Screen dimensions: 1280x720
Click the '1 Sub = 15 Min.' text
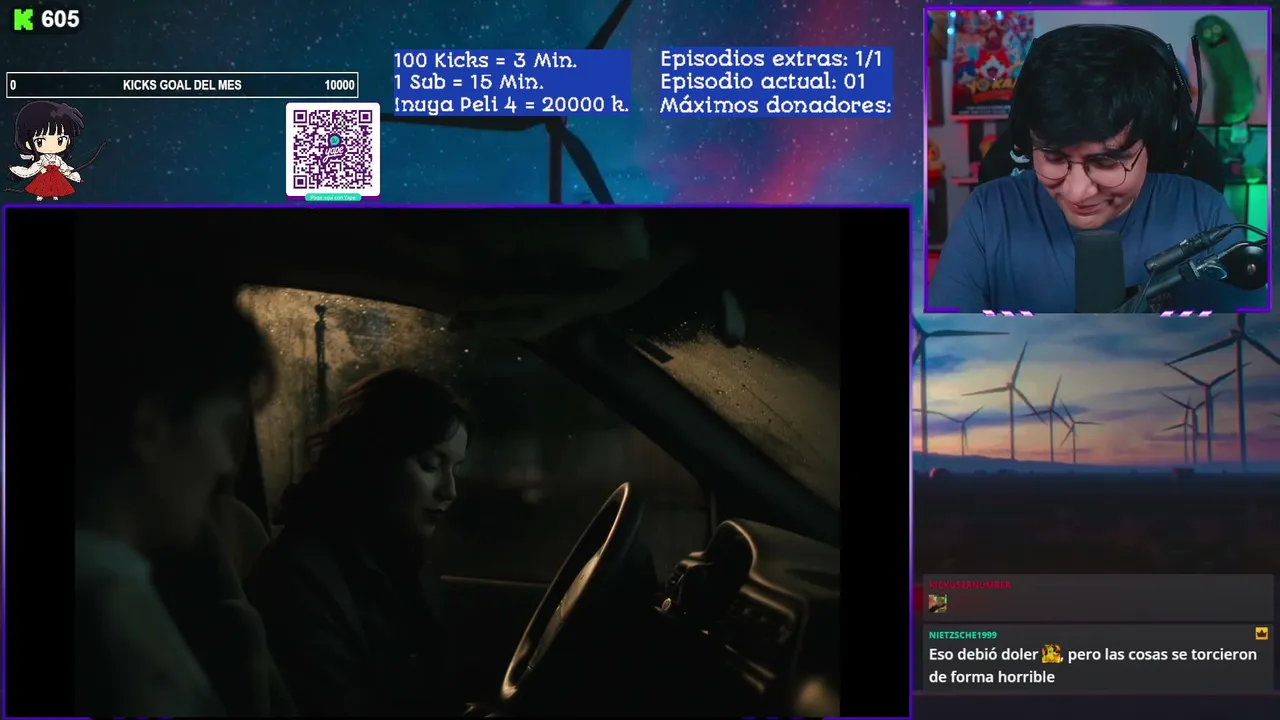468,82
